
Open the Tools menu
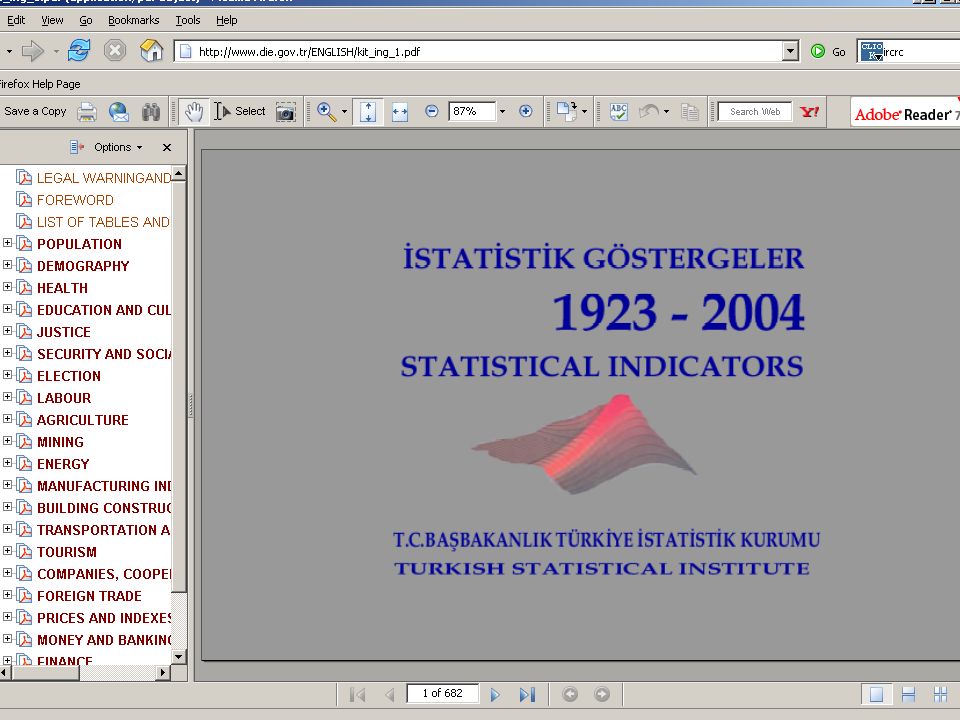click(x=188, y=20)
